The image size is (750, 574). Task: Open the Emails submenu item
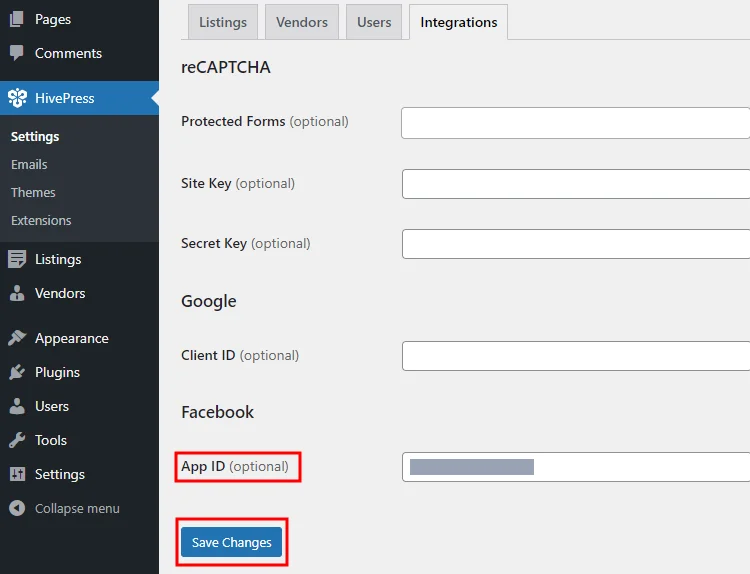[x=29, y=165]
